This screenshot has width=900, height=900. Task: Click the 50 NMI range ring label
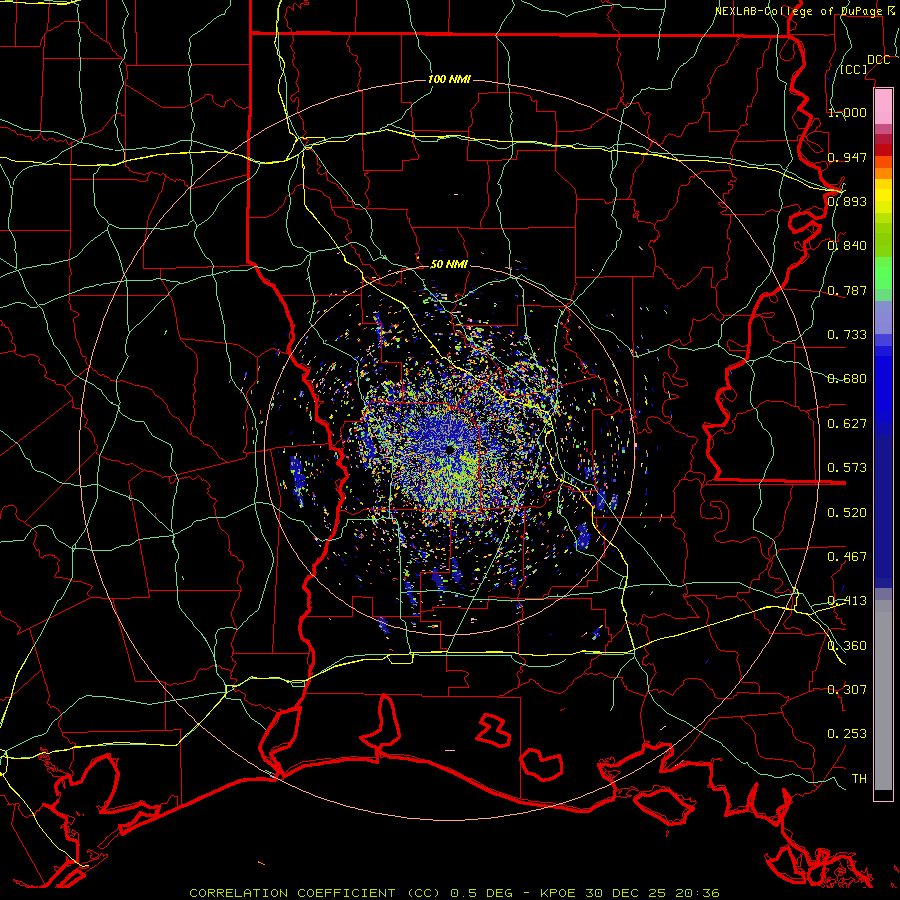[449, 265]
